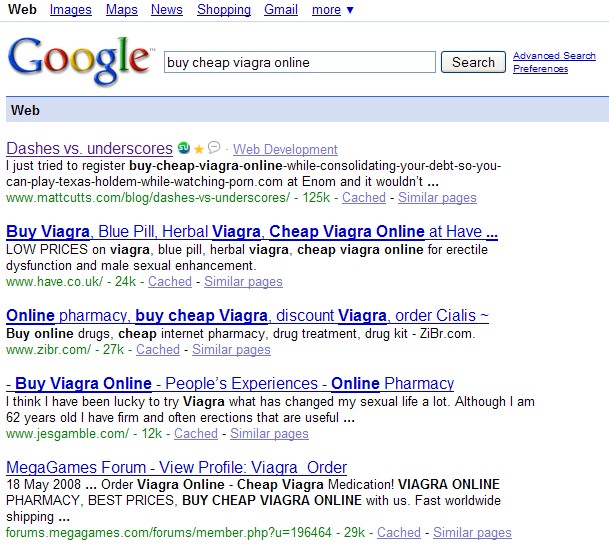
Task: Click the green URL www.zibr.com/
Action: [48, 349]
